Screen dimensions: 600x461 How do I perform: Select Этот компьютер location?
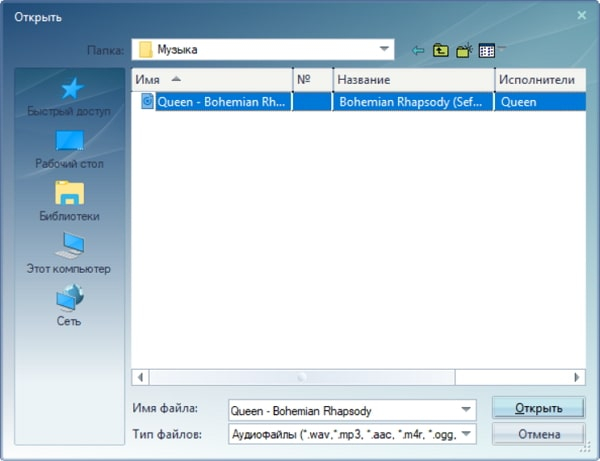pyautogui.click(x=69, y=253)
